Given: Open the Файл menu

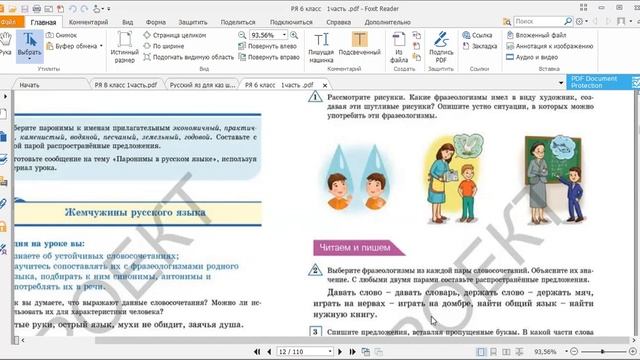Looking at the screenshot, I should click(x=9, y=22).
